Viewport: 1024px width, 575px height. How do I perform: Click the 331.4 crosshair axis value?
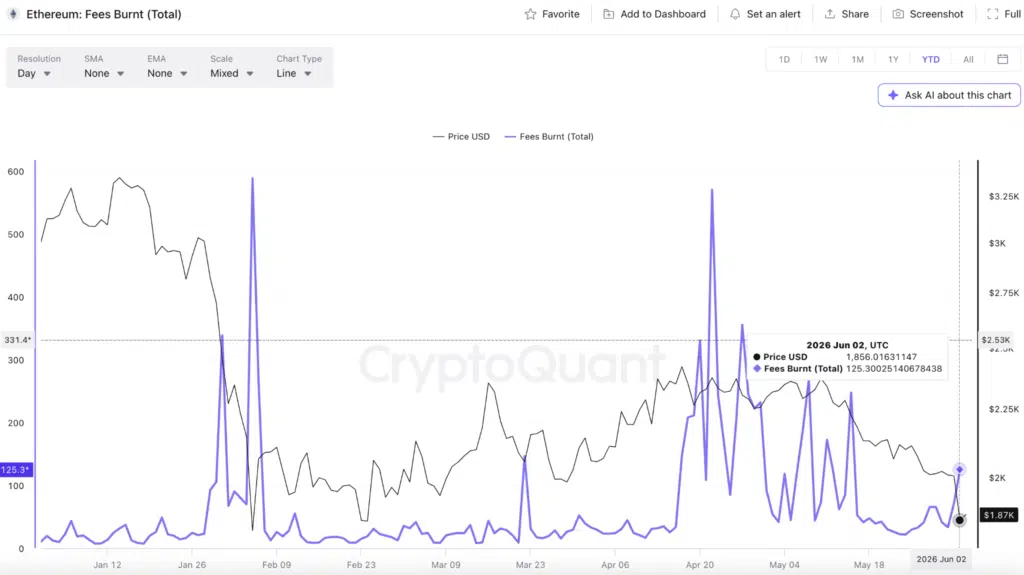click(x=18, y=340)
